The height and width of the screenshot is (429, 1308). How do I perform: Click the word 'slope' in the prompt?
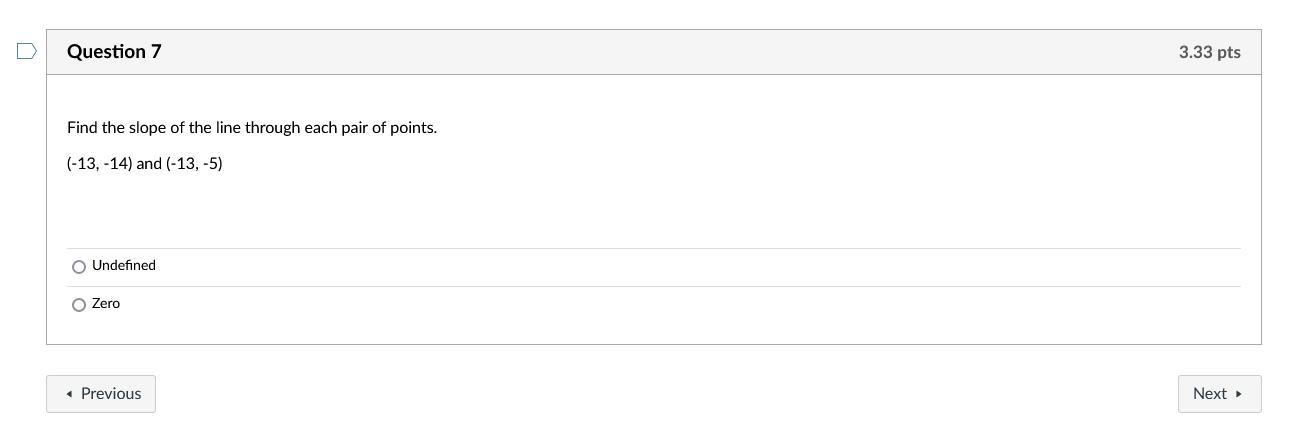(148, 128)
